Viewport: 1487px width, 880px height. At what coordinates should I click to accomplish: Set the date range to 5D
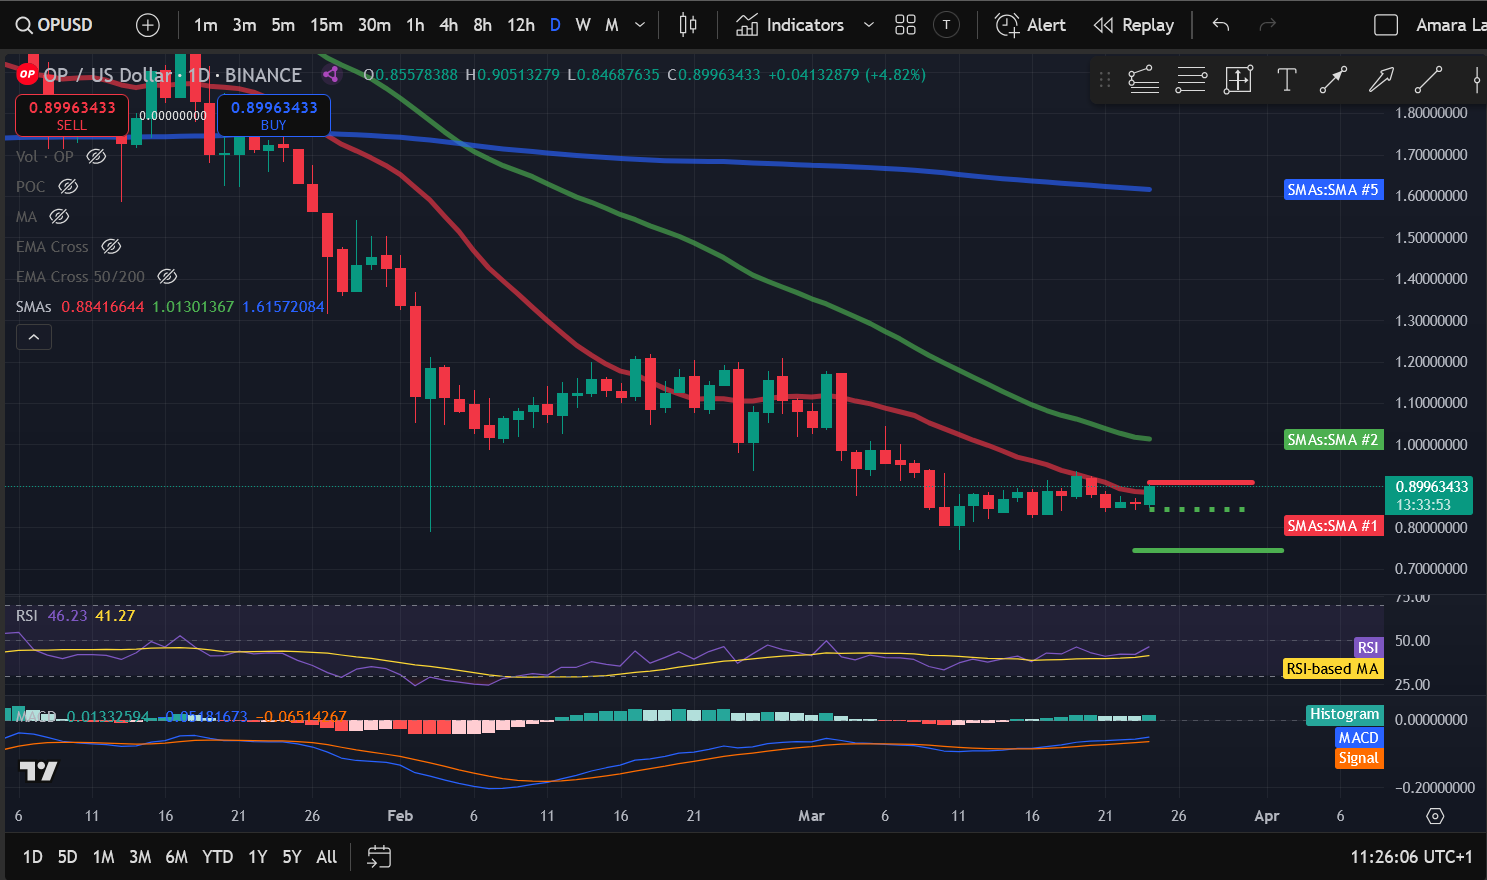(x=67, y=857)
